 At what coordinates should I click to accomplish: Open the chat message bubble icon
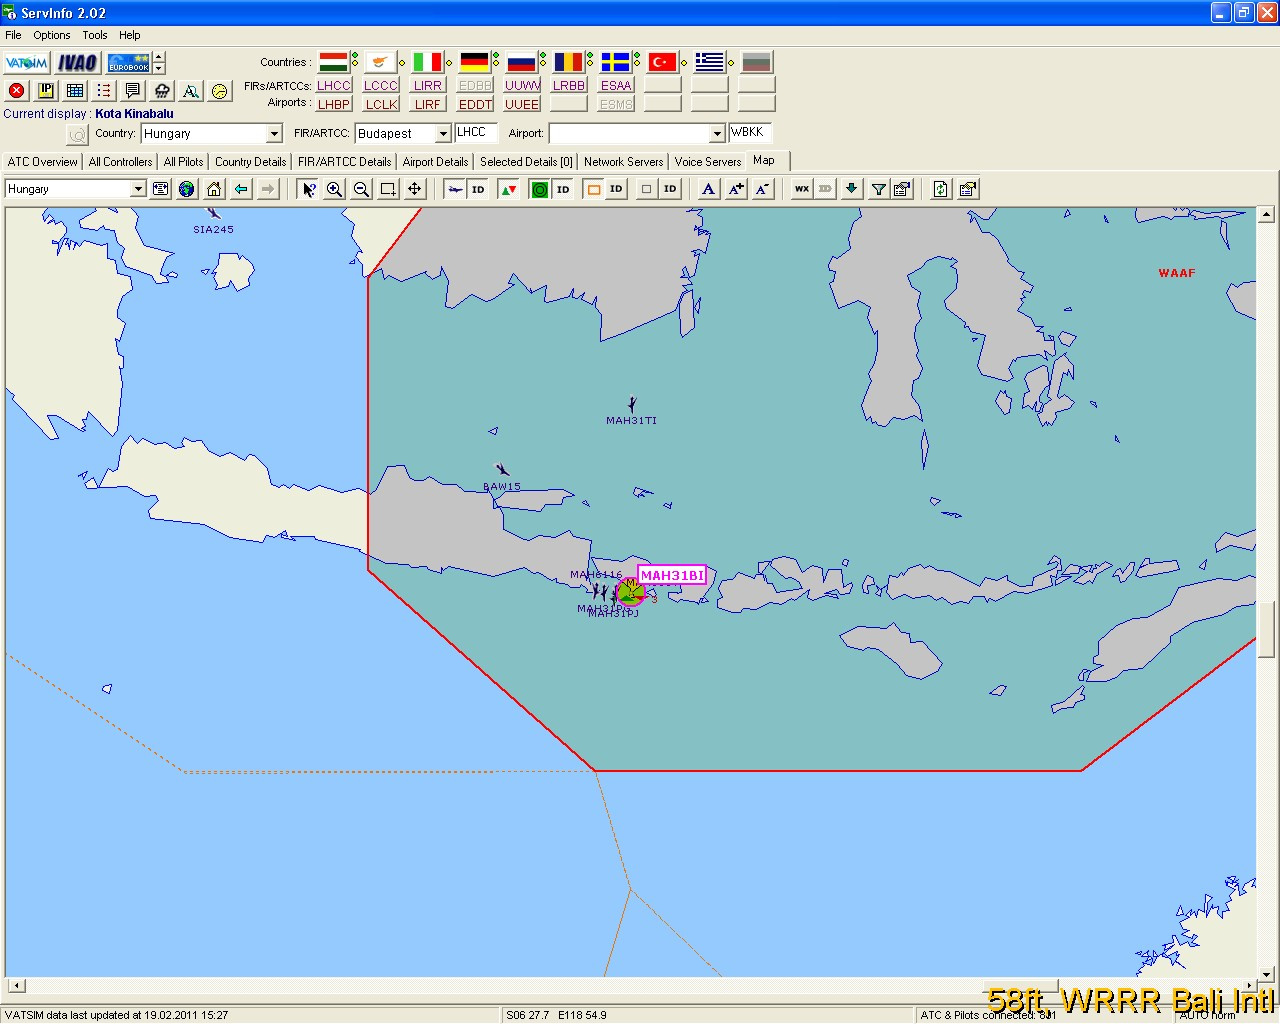133,90
